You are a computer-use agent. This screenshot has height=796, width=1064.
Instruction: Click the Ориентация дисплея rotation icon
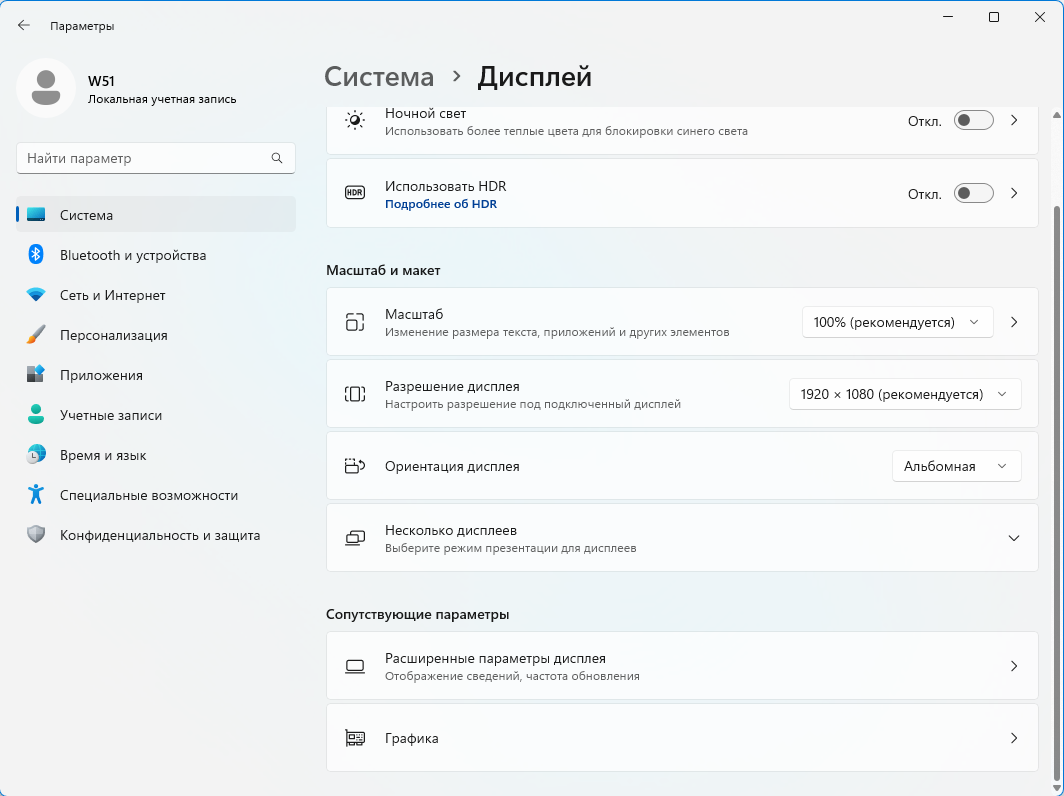pos(355,466)
